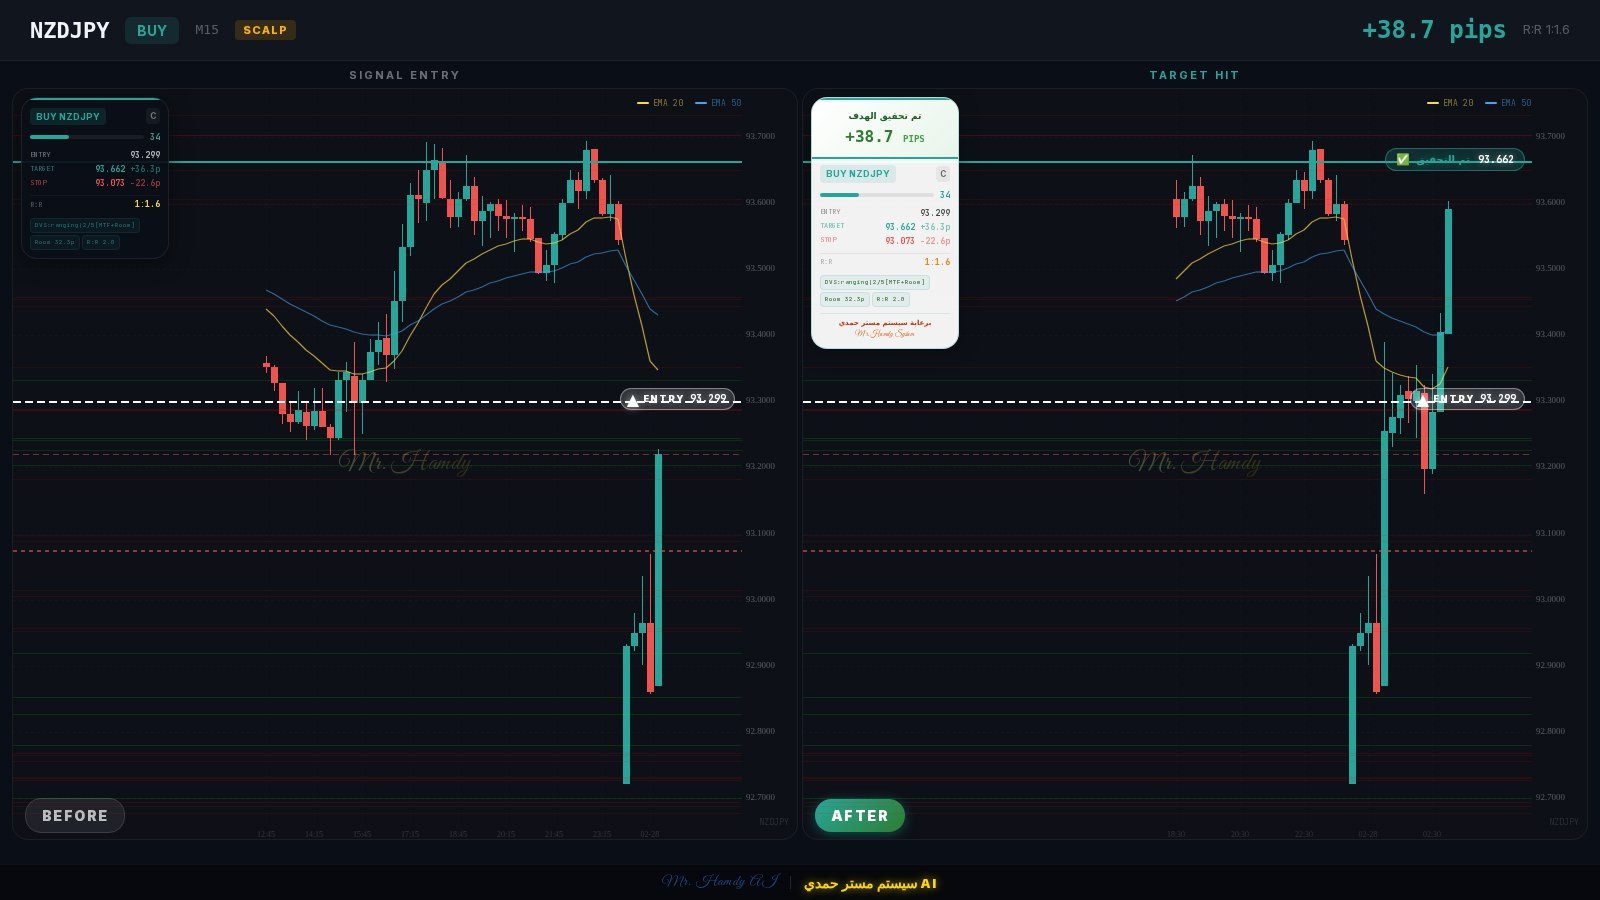
Task: Click the Mr. Hamdy AI signature in the footer
Action: point(719,882)
